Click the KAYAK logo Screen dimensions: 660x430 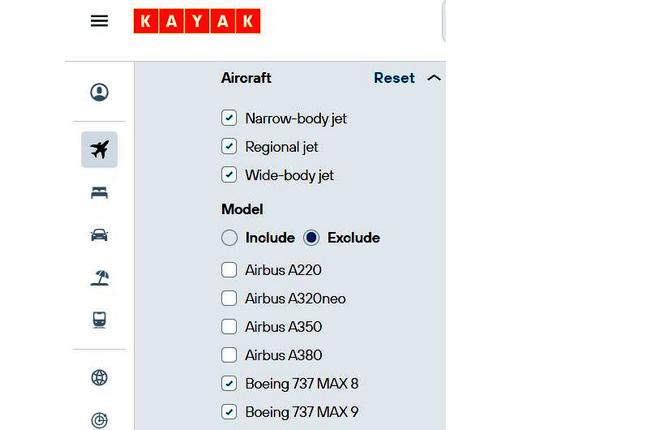pyautogui.click(x=197, y=21)
